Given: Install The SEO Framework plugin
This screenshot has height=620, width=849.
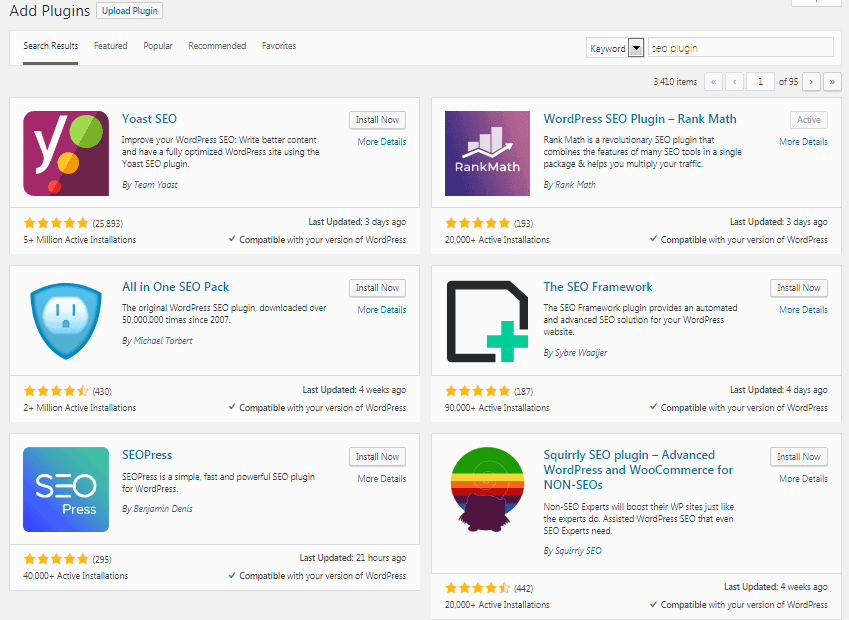Looking at the screenshot, I should (799, 288).
